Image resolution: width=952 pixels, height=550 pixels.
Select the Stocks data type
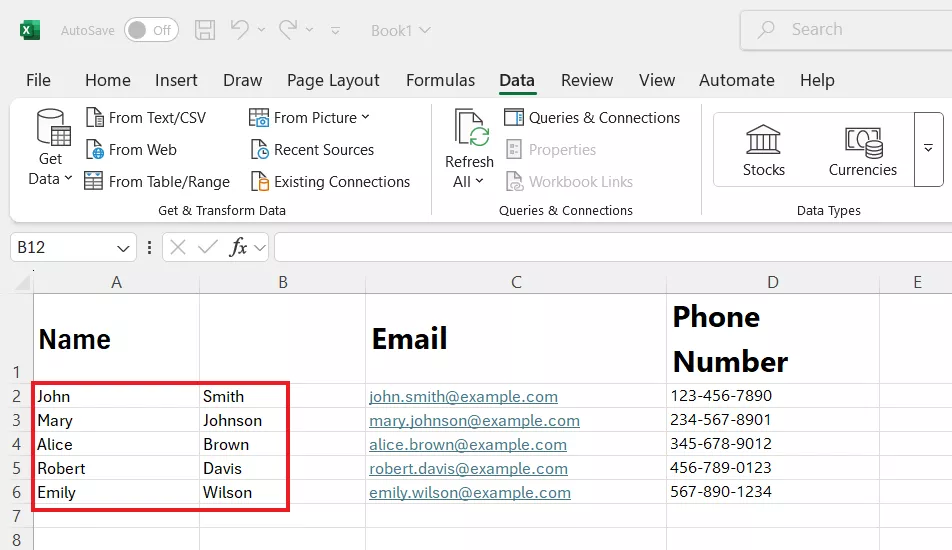[x=763, y=150]
